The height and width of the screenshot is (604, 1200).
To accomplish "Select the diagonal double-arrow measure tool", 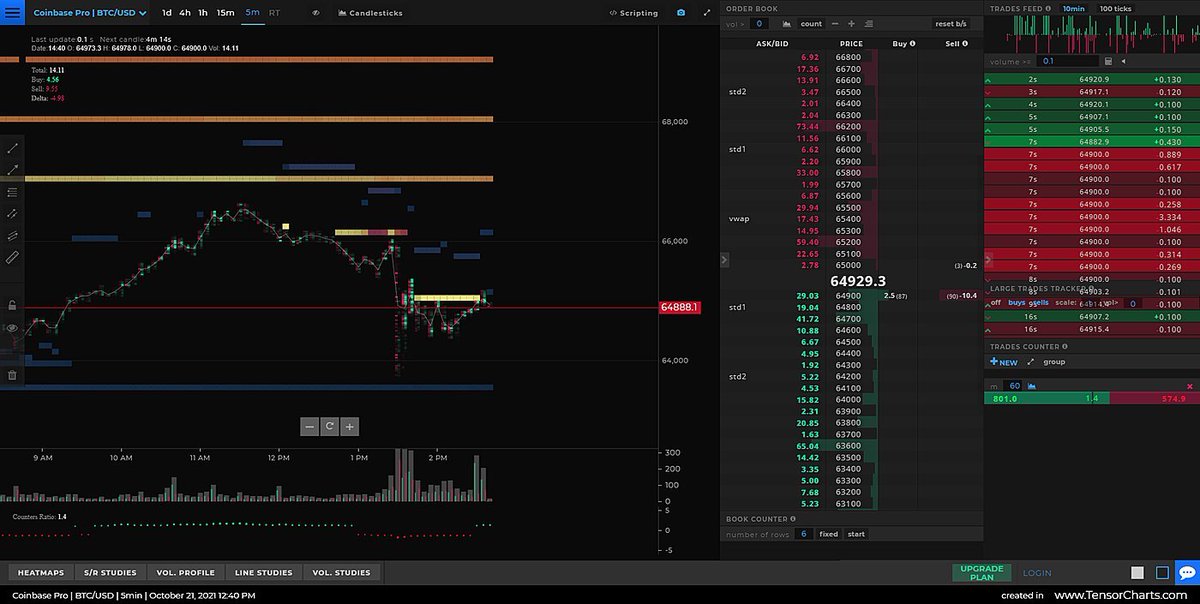I will [x=12, y=214].
